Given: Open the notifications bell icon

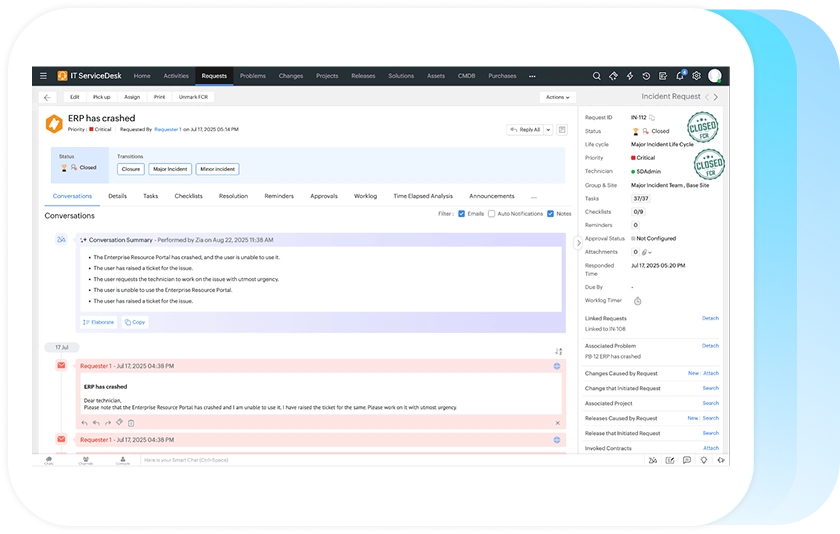Looking at the screenshot, I should point(680,76).
